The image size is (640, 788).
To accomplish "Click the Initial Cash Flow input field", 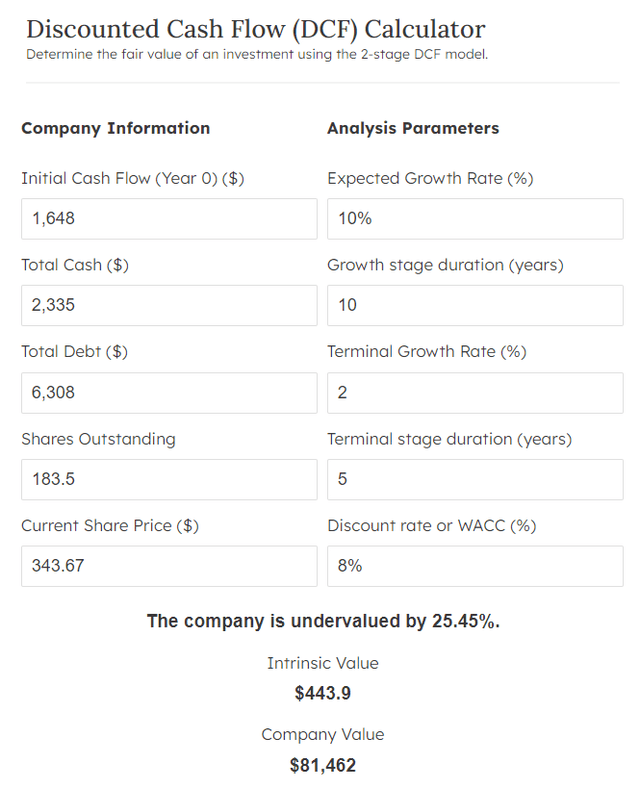I will (168, 218).
